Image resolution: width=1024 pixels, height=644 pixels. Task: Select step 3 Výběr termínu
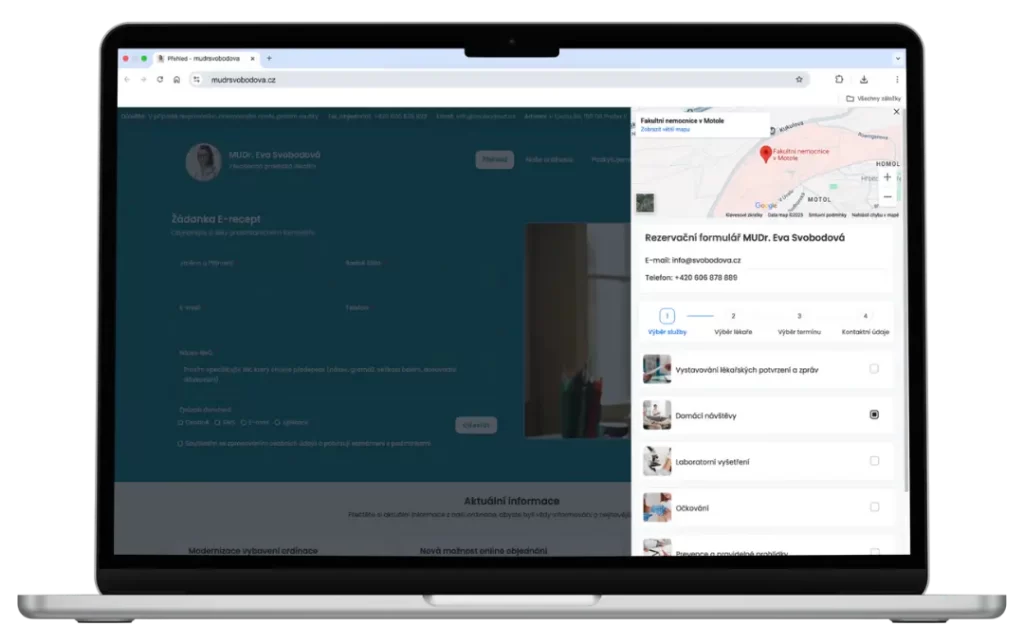(x=799, y=322)
